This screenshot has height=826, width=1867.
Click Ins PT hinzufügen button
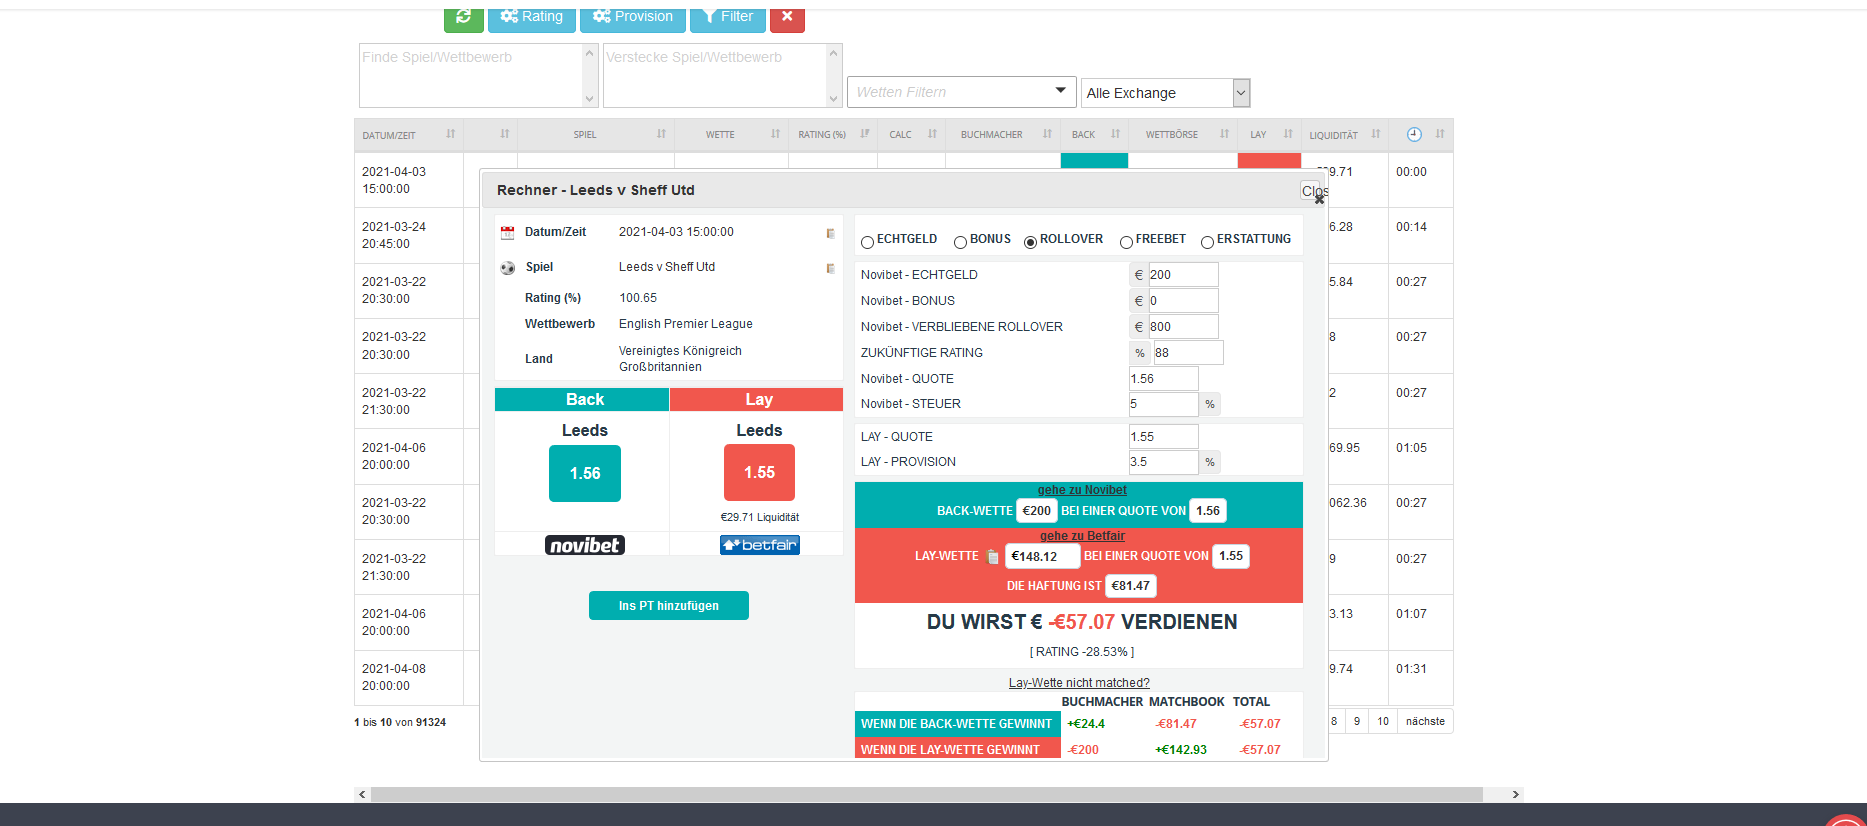[x=669, y=606]
